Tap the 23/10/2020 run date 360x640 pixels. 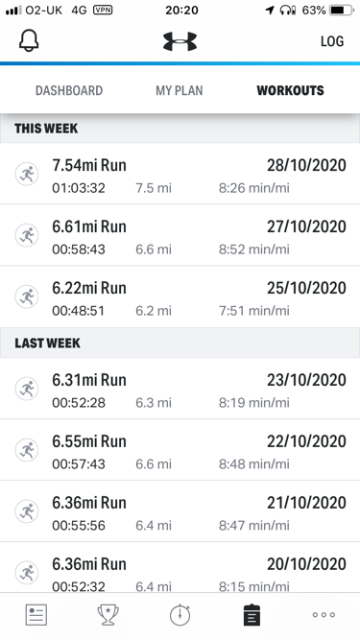pos(307,380)
